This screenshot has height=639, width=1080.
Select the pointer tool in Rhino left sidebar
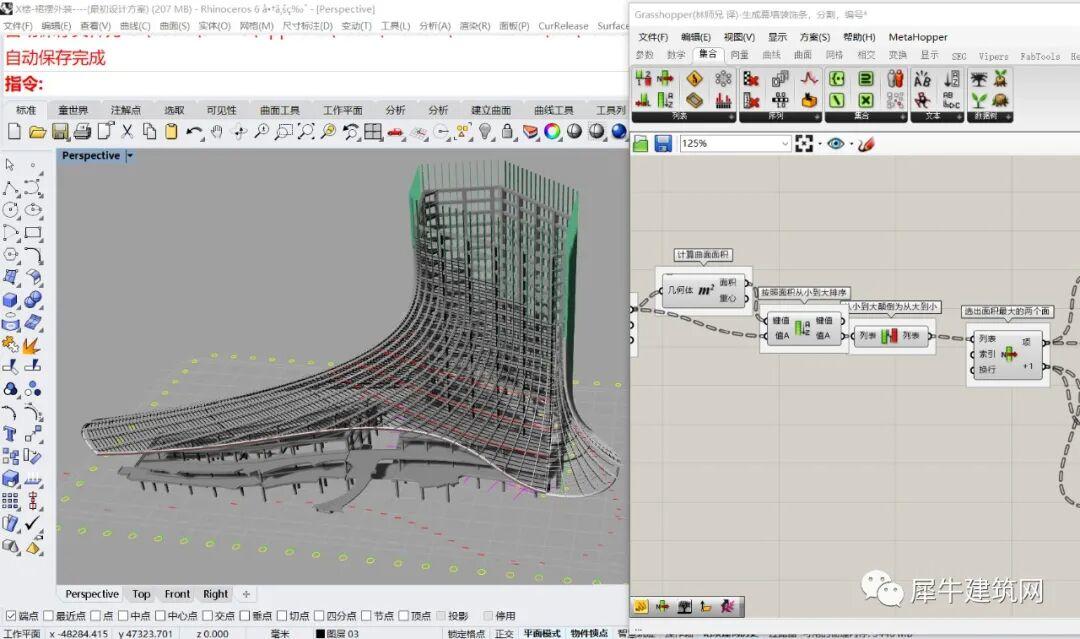pyautogui.click(x=10, y=165)
